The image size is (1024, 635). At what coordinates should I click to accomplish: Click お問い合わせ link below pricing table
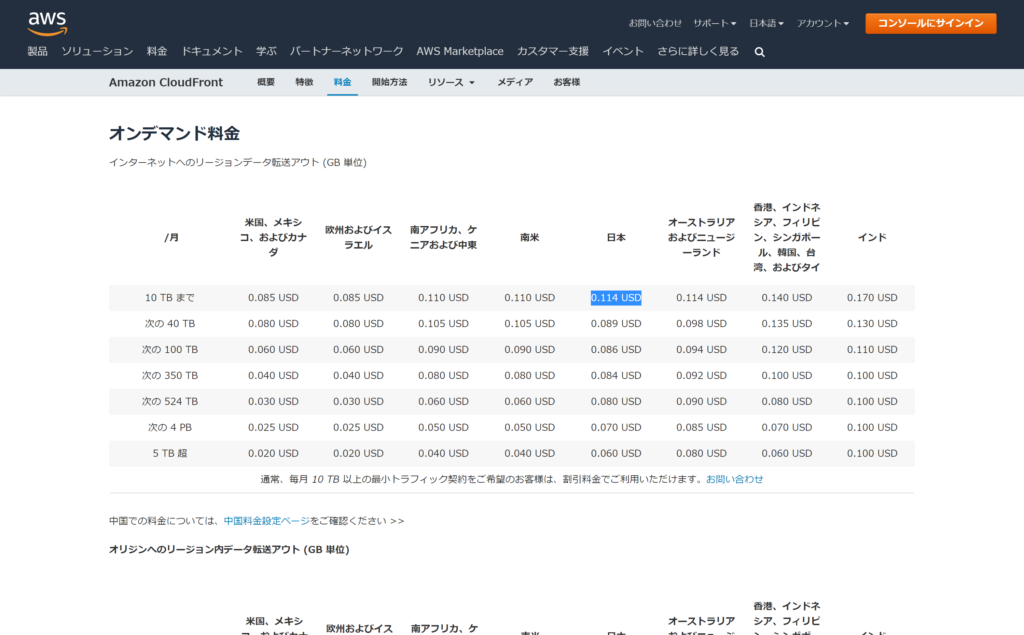(734, 479)
